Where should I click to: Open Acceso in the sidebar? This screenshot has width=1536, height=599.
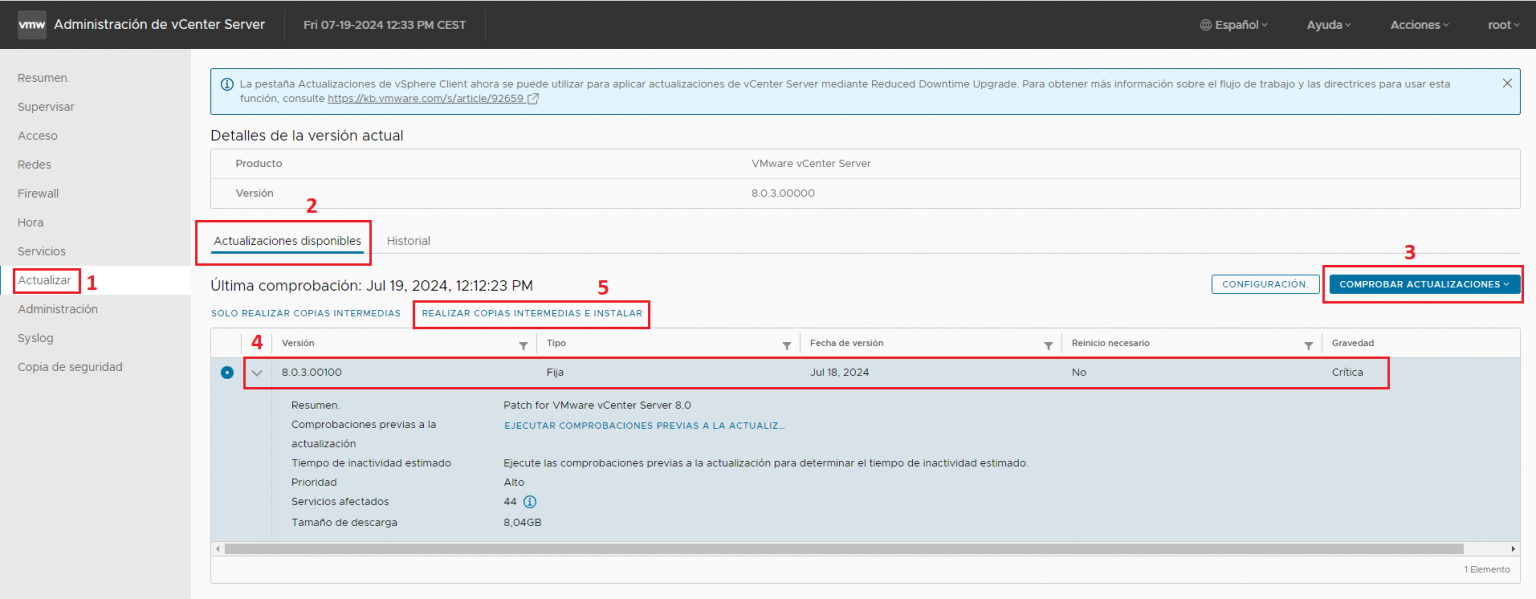(38, 136)
